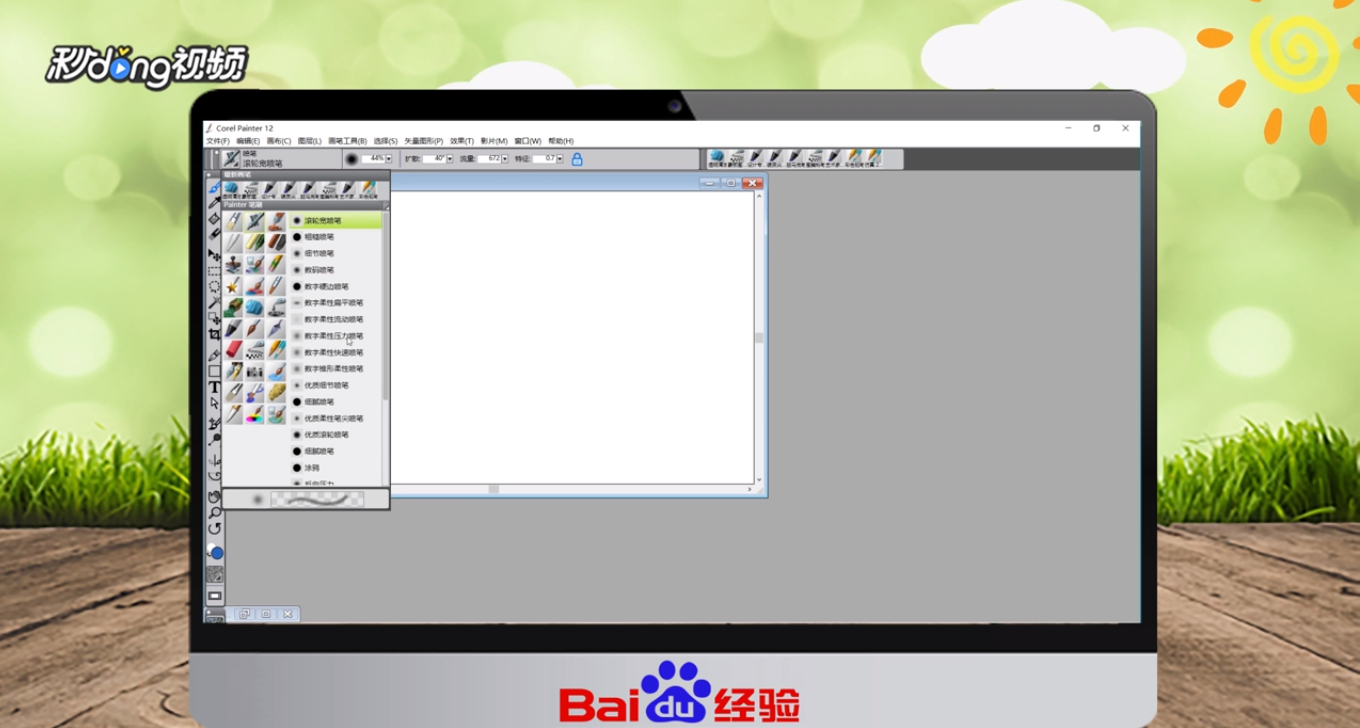
Task: Expand the 扩散 40° dropdown arrow
Action: point(450,159)
